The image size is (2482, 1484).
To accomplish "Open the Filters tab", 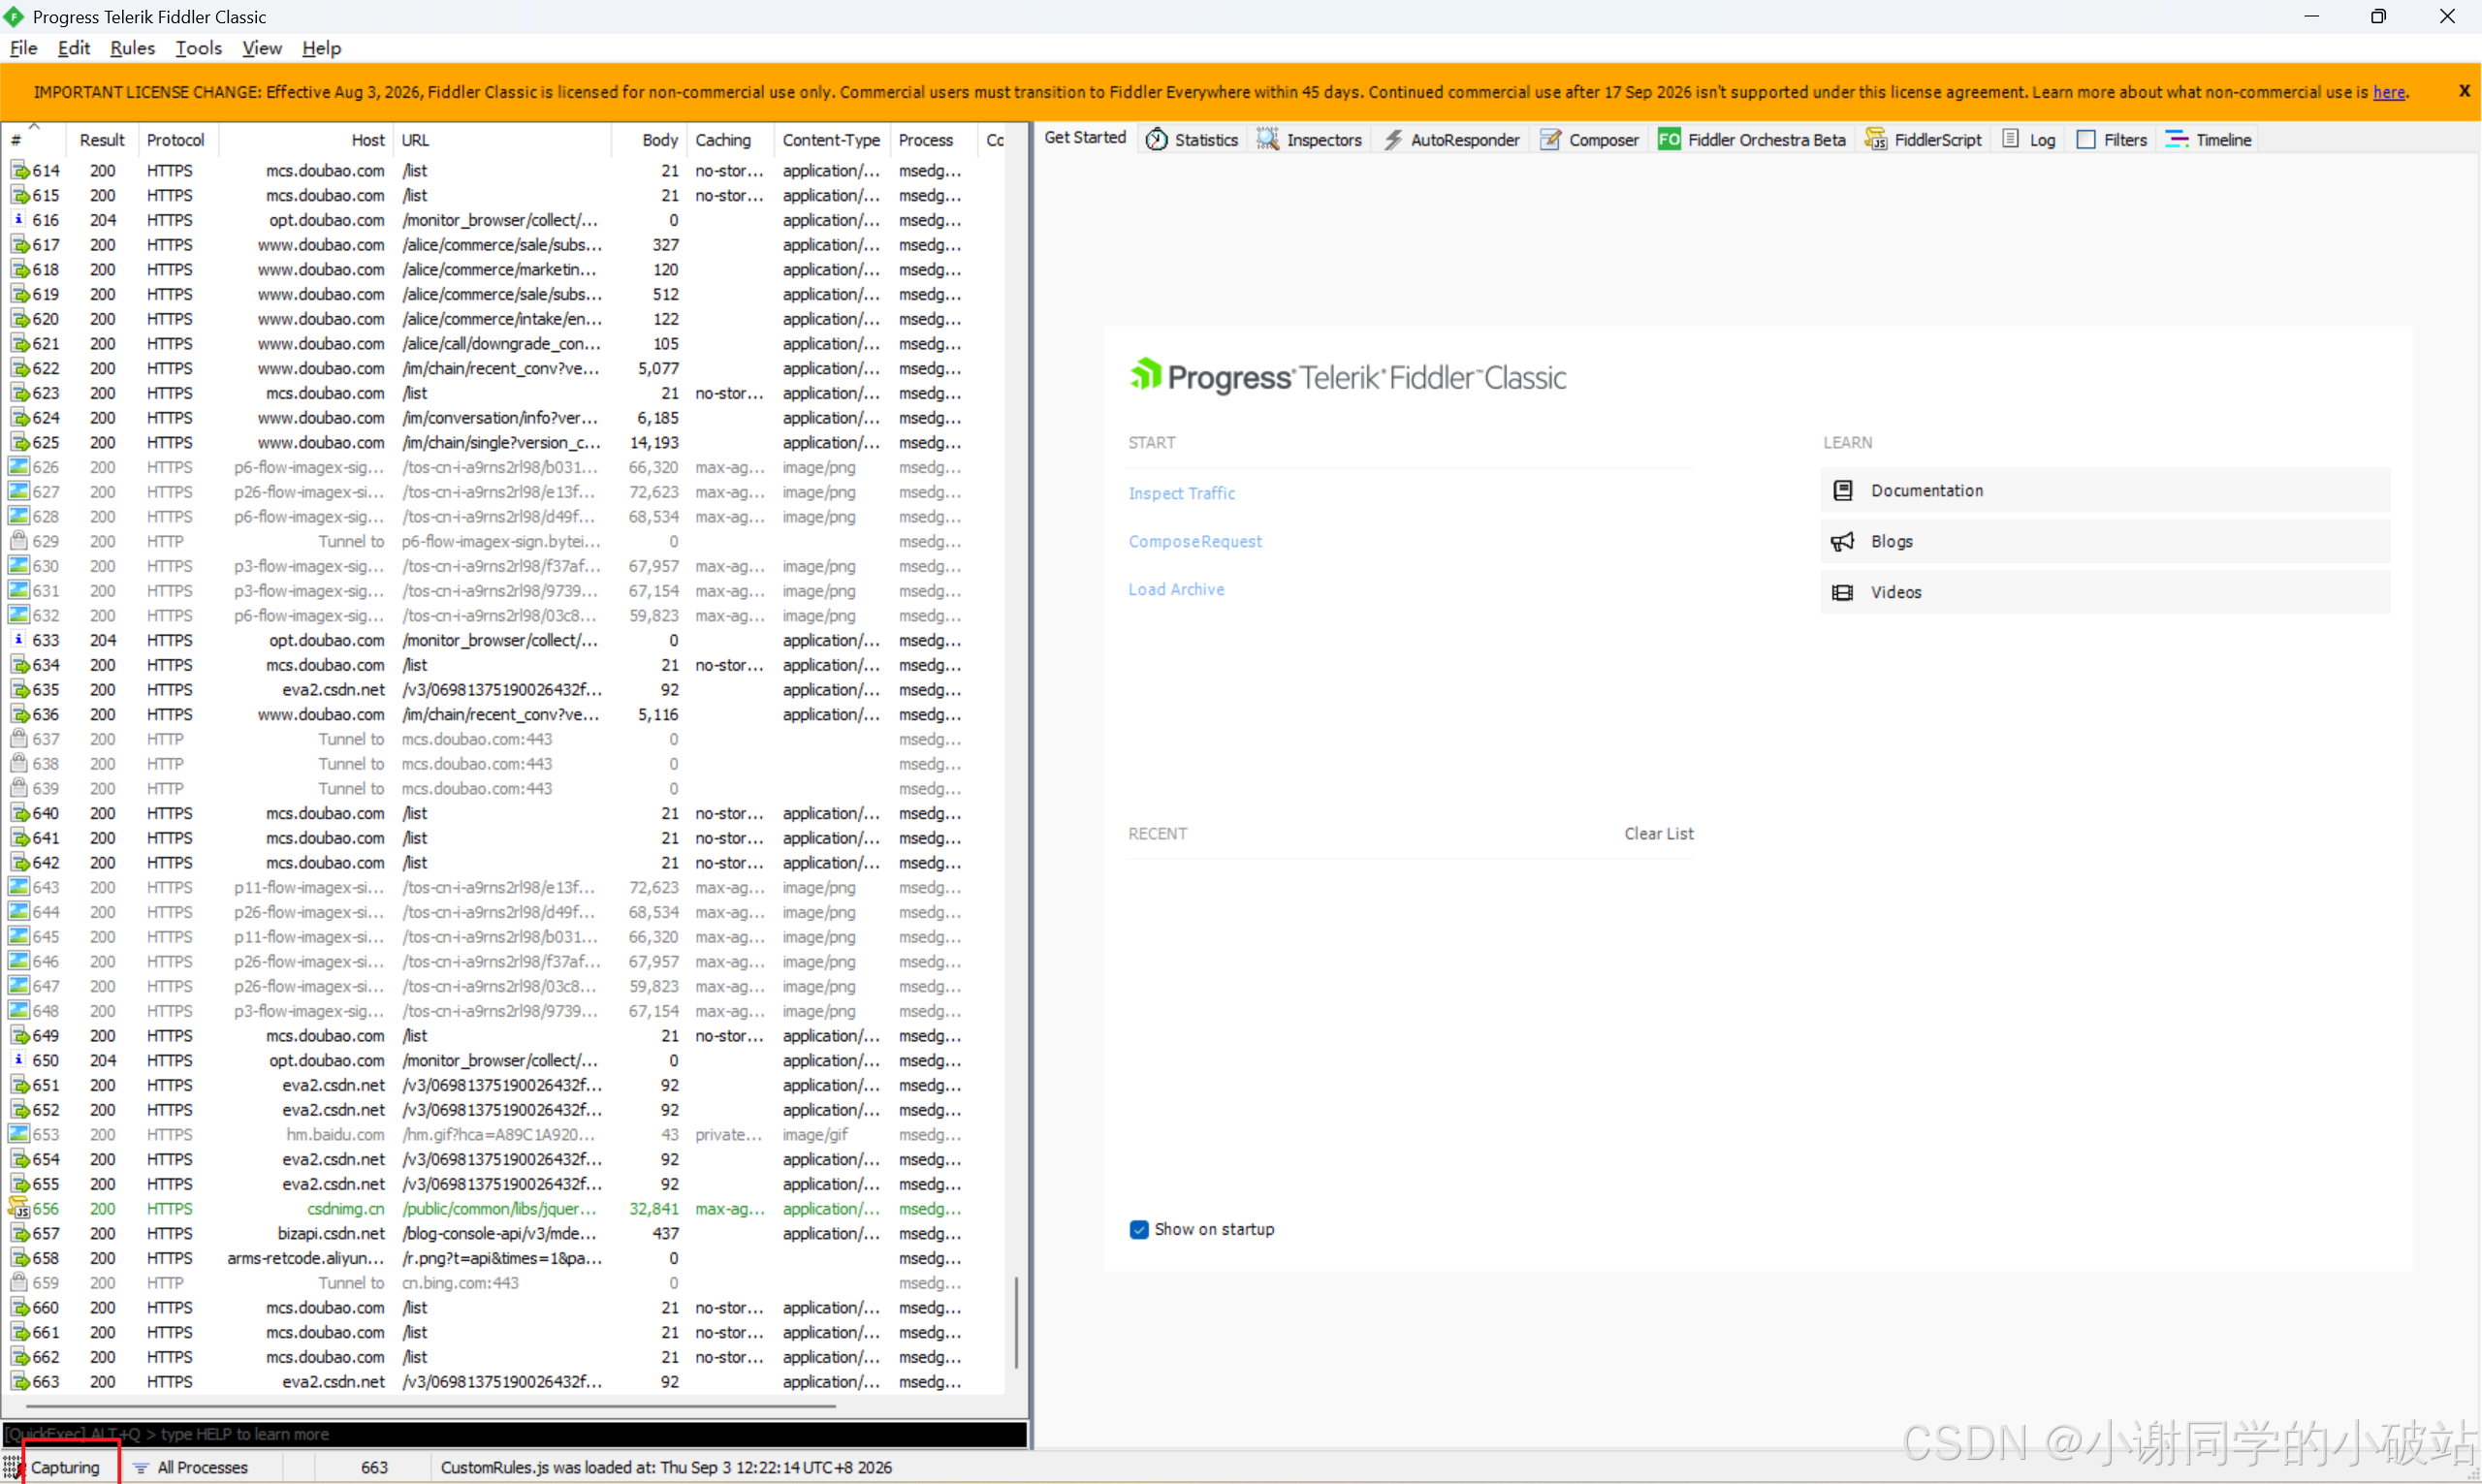I will [x=2111, y=140].
